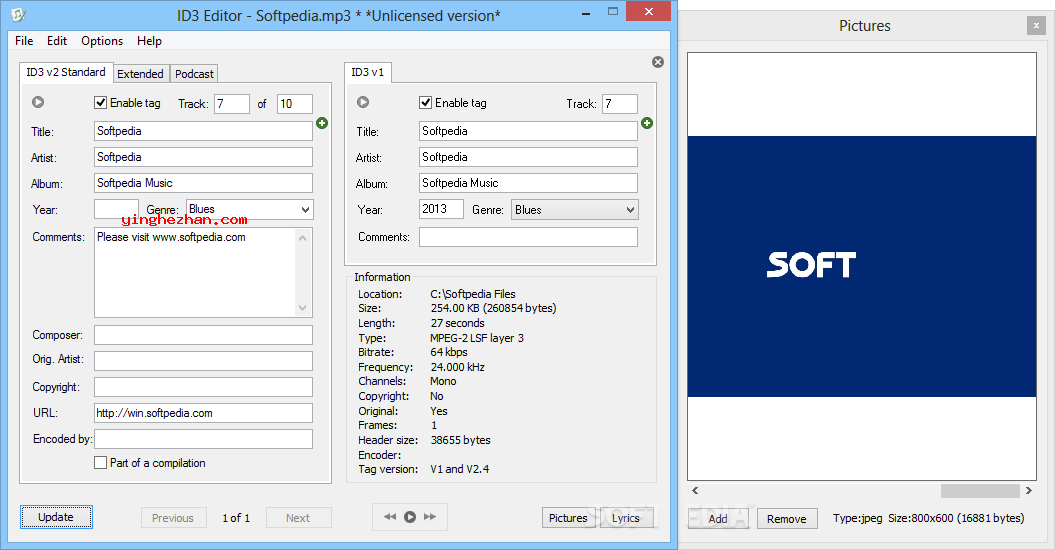Click the Orig. Artist field
Screen dimensions: 1055x550
203,361
